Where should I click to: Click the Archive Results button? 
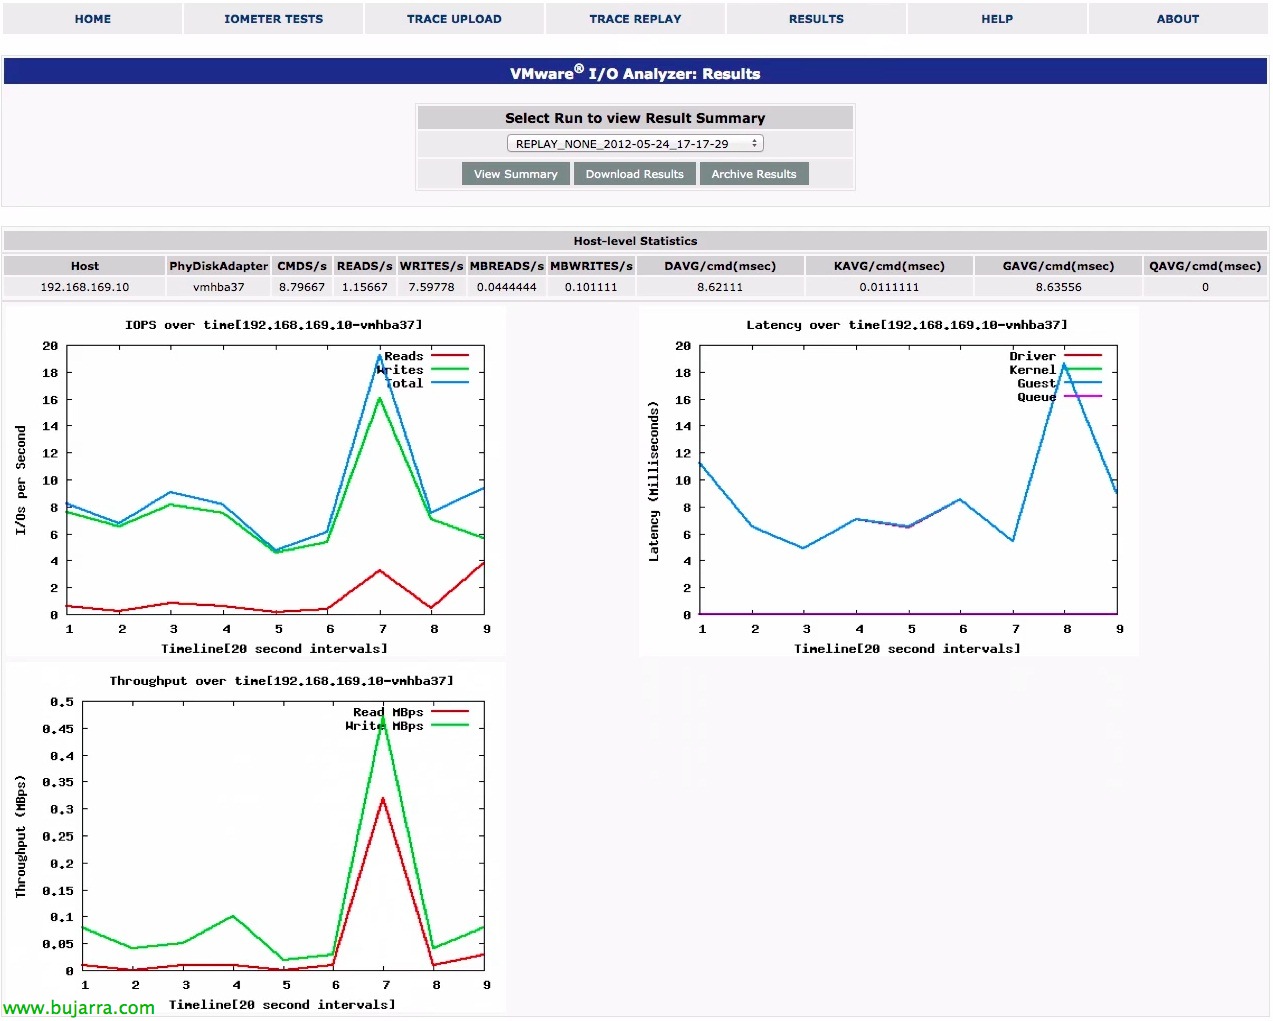pos(754,174)
